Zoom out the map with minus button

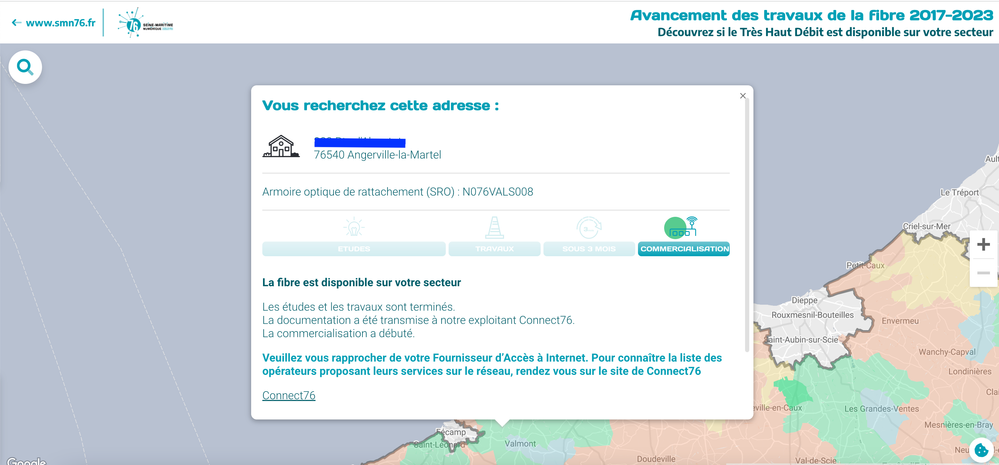(984, 273)
